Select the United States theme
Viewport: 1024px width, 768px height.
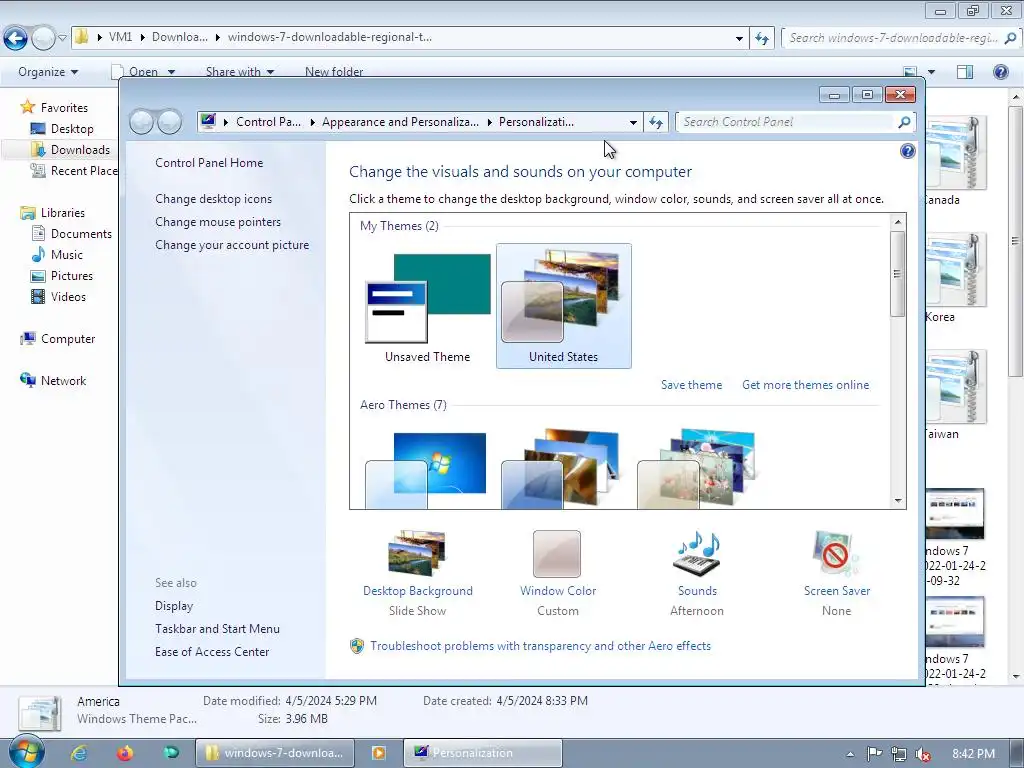564,306
